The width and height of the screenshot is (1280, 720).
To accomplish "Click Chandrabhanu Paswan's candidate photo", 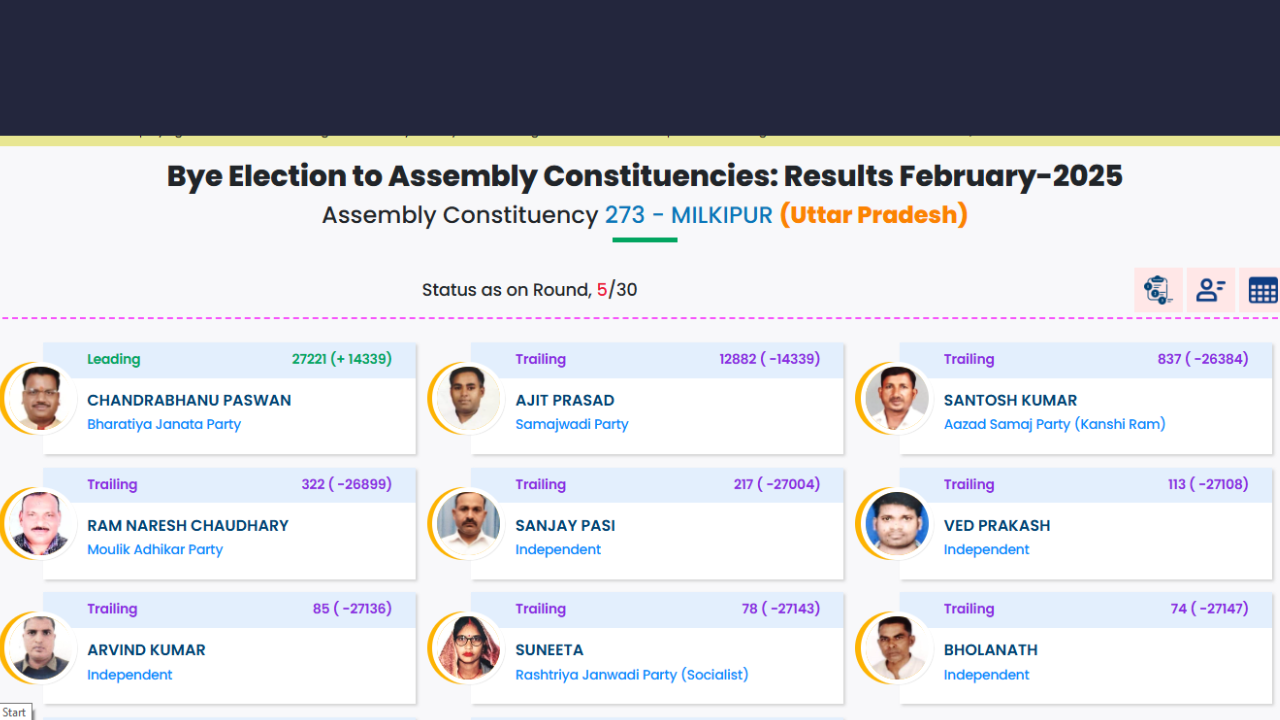I will 40,398.
